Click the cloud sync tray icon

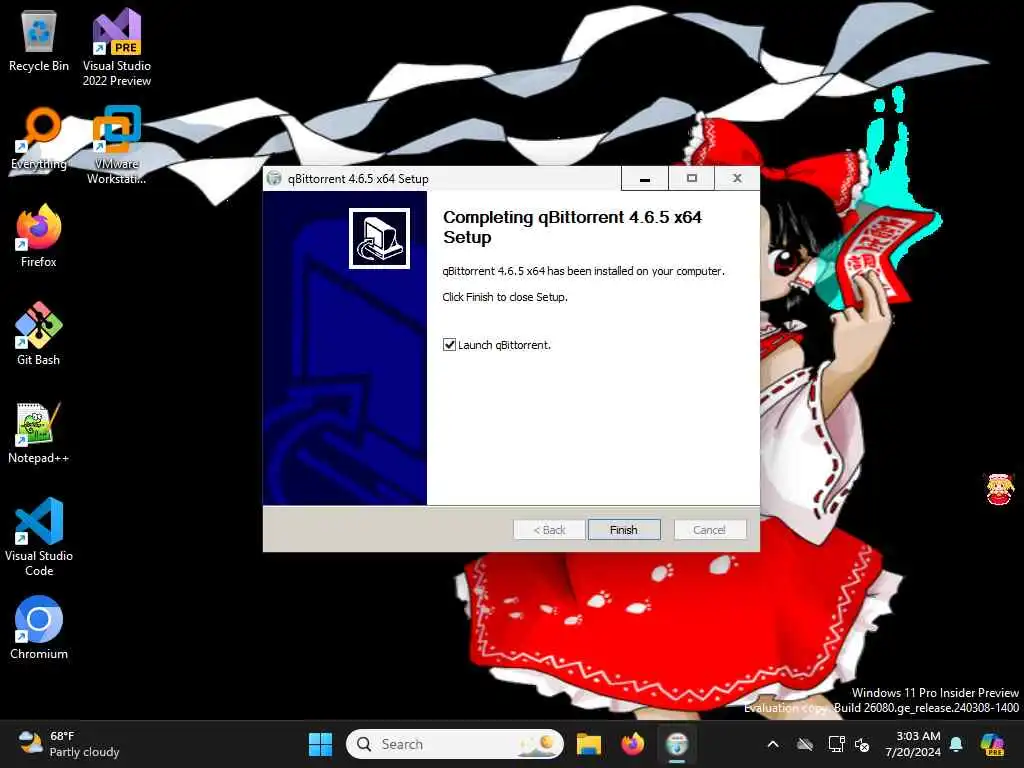pos(805,744)
